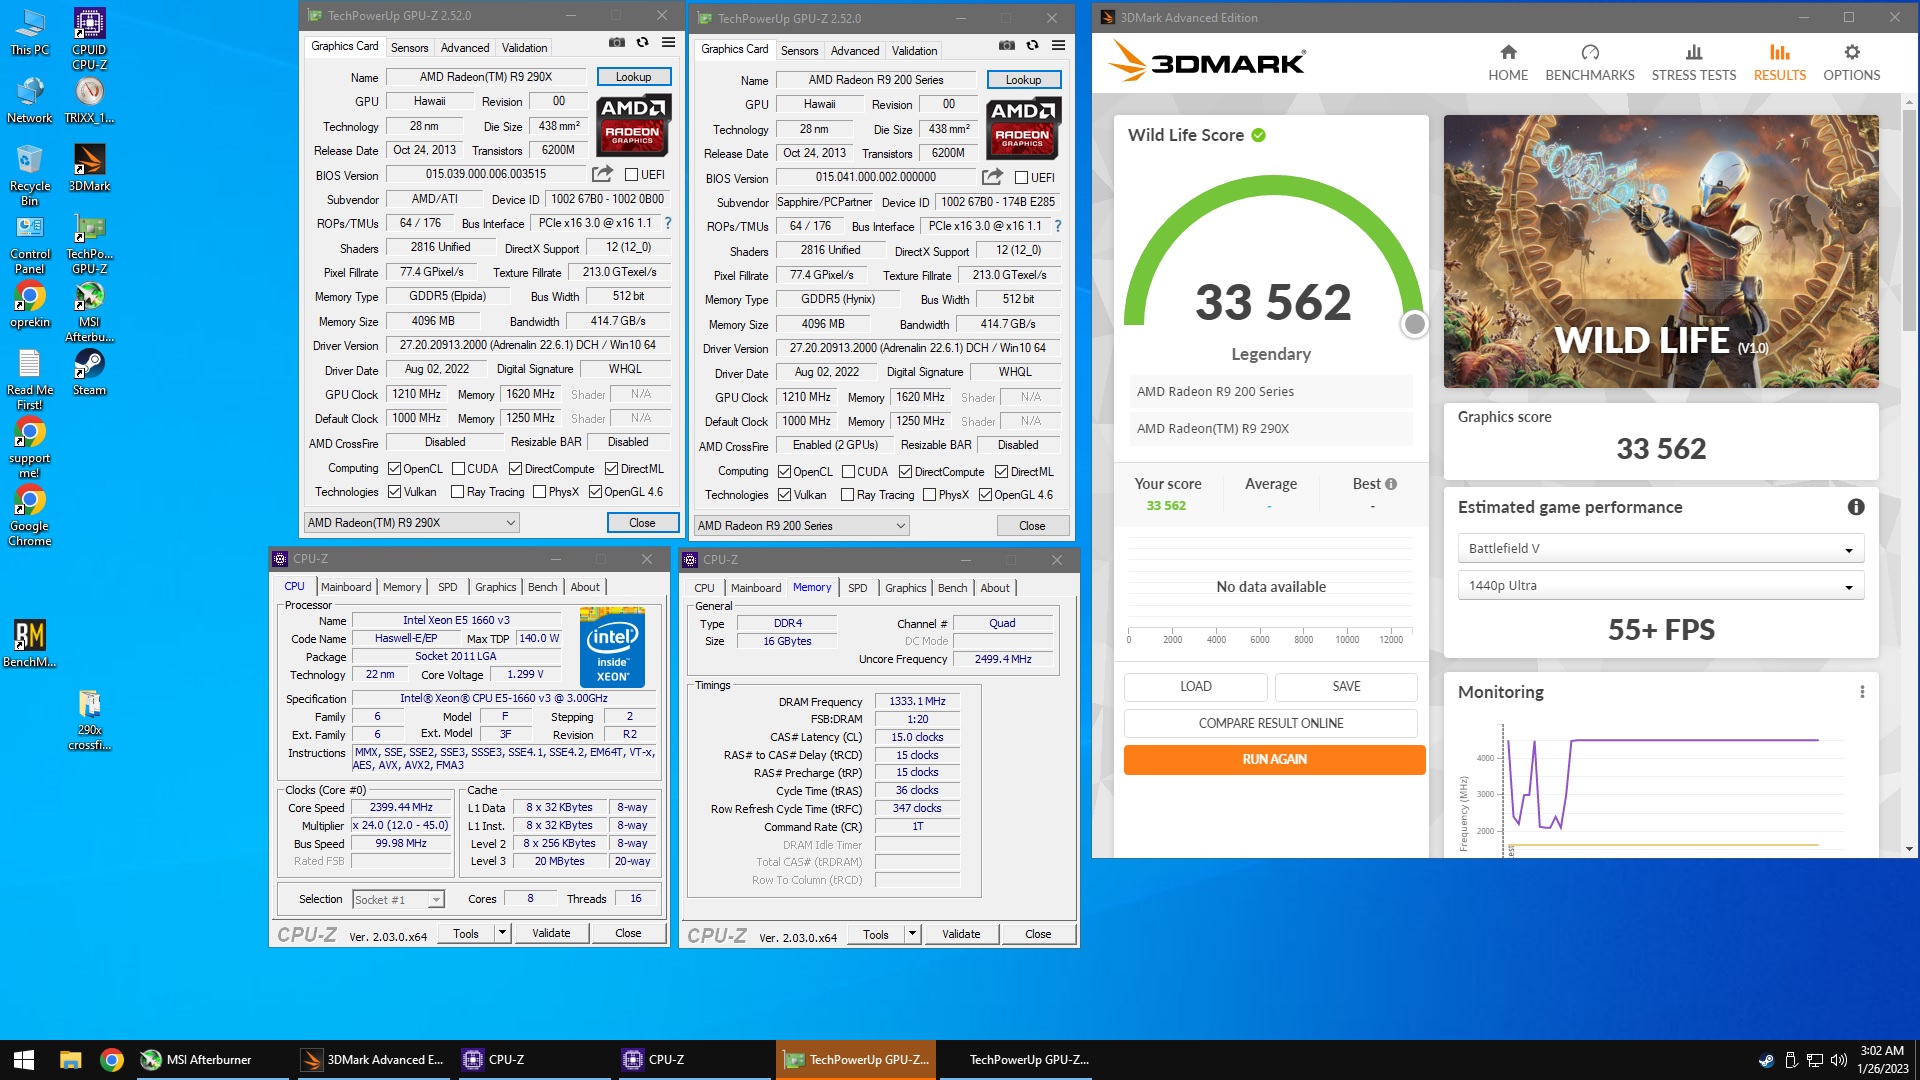The image size is (1920, 1080).
Task: Click refresh icon in right GPU-Z window
Action: click(1033, 46)
